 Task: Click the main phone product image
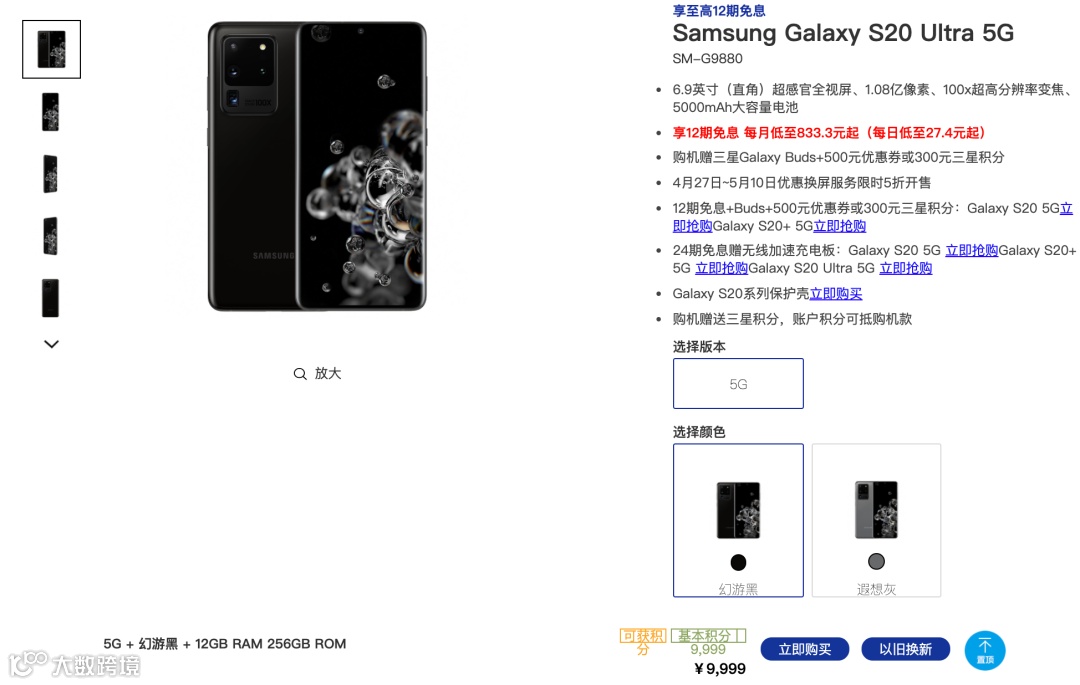click(318, 166)
